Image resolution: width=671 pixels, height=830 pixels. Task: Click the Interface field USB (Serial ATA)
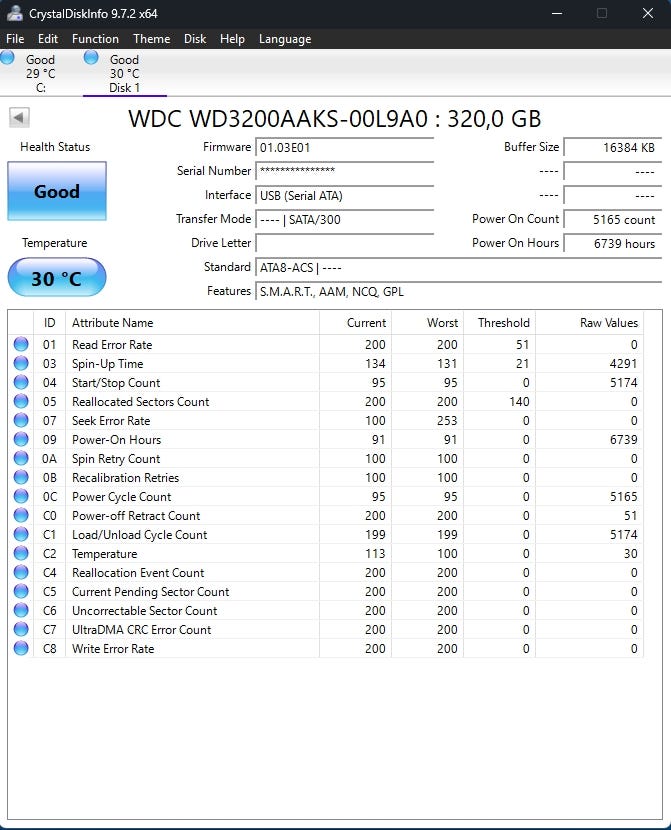point(344,195)
